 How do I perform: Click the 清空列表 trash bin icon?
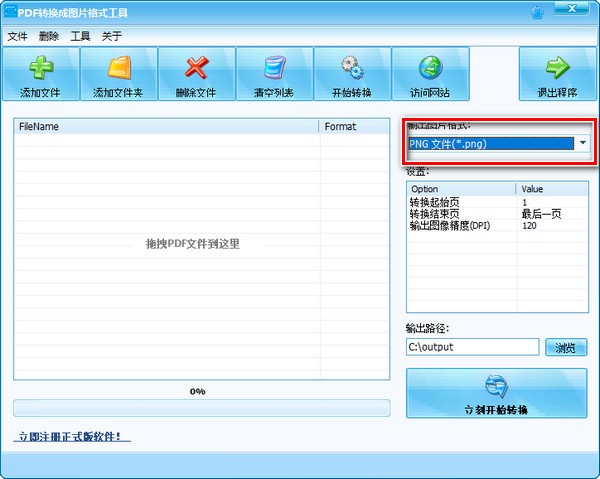pos(275,69)
